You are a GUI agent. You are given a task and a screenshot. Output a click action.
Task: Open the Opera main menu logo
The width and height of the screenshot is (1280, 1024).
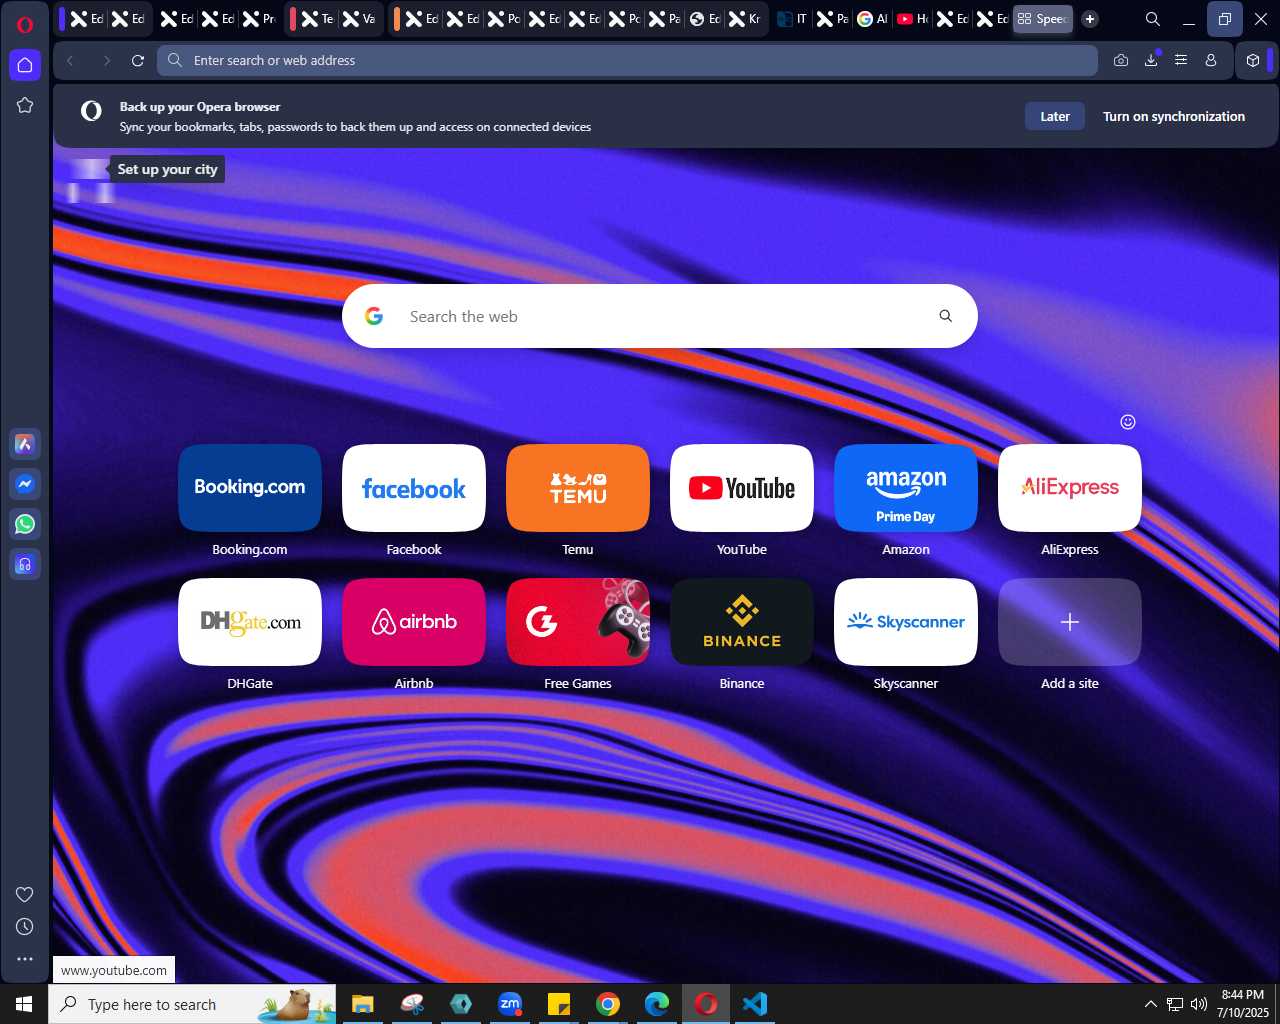[25, 25]
